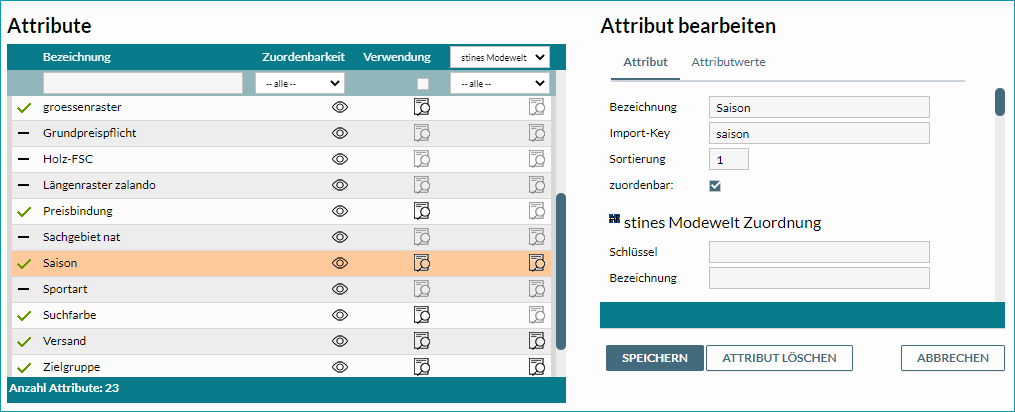Open the stines Modewelt icon for Sportart

537,288
